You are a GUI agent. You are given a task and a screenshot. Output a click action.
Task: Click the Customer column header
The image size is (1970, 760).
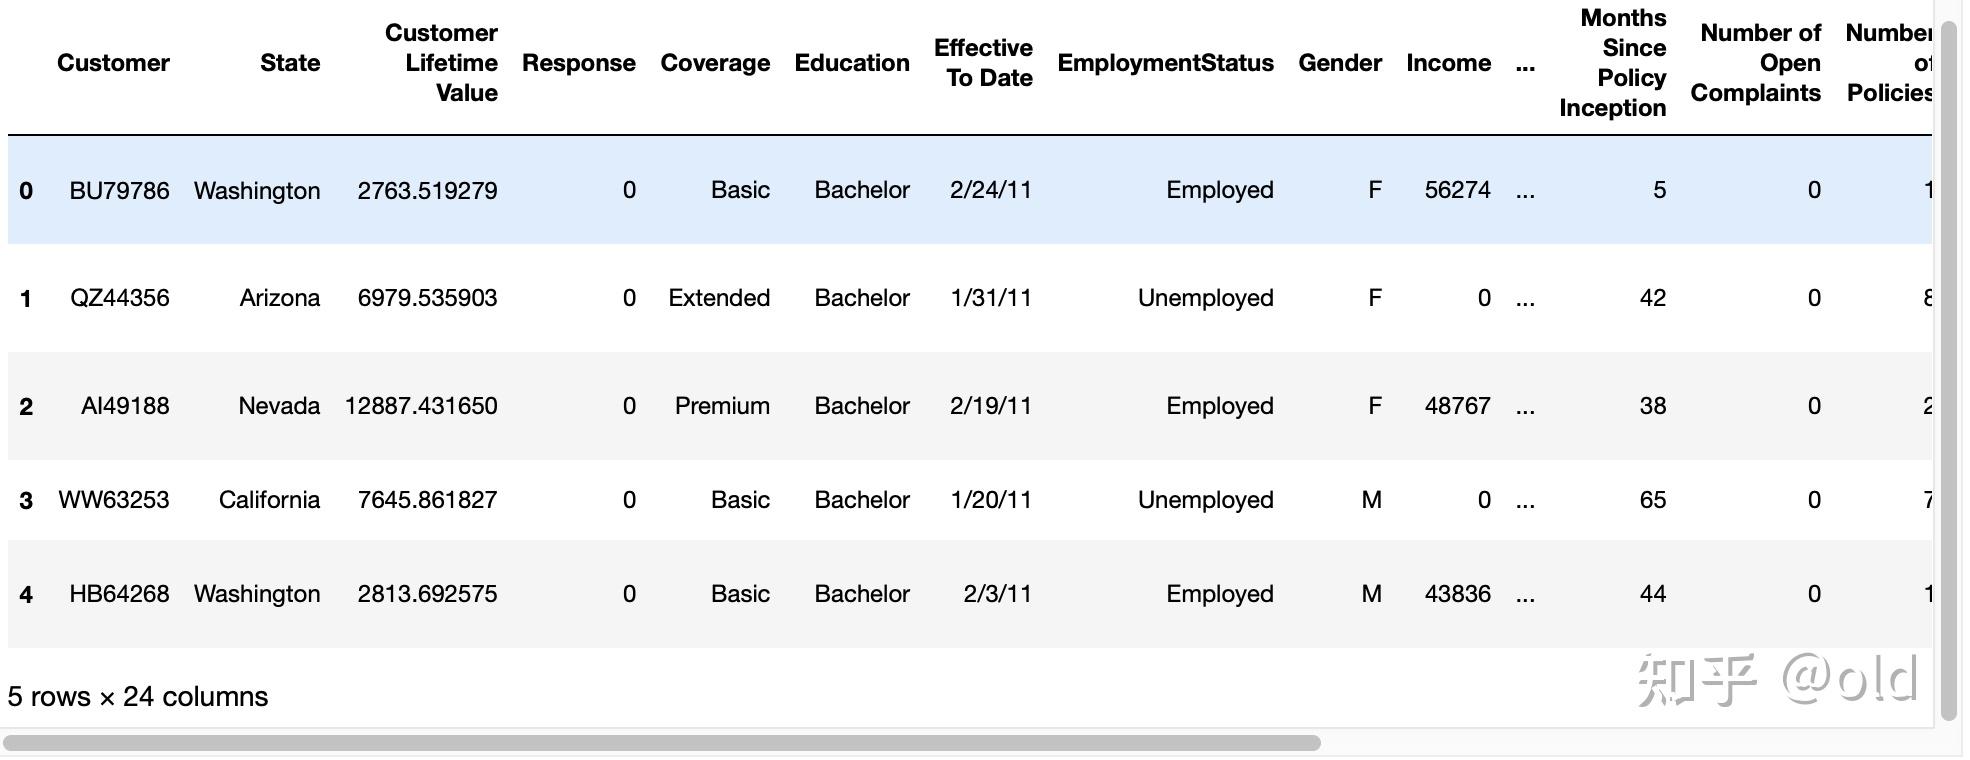[x=113, y=63]
